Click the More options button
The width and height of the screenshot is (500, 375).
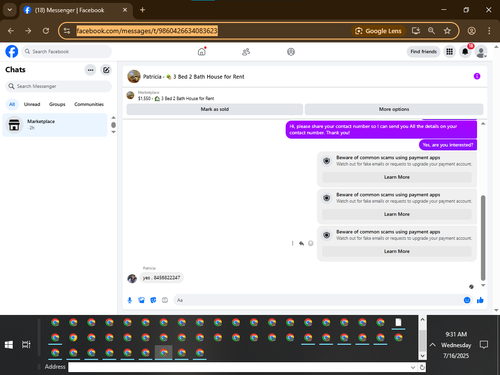click(394, 109)
